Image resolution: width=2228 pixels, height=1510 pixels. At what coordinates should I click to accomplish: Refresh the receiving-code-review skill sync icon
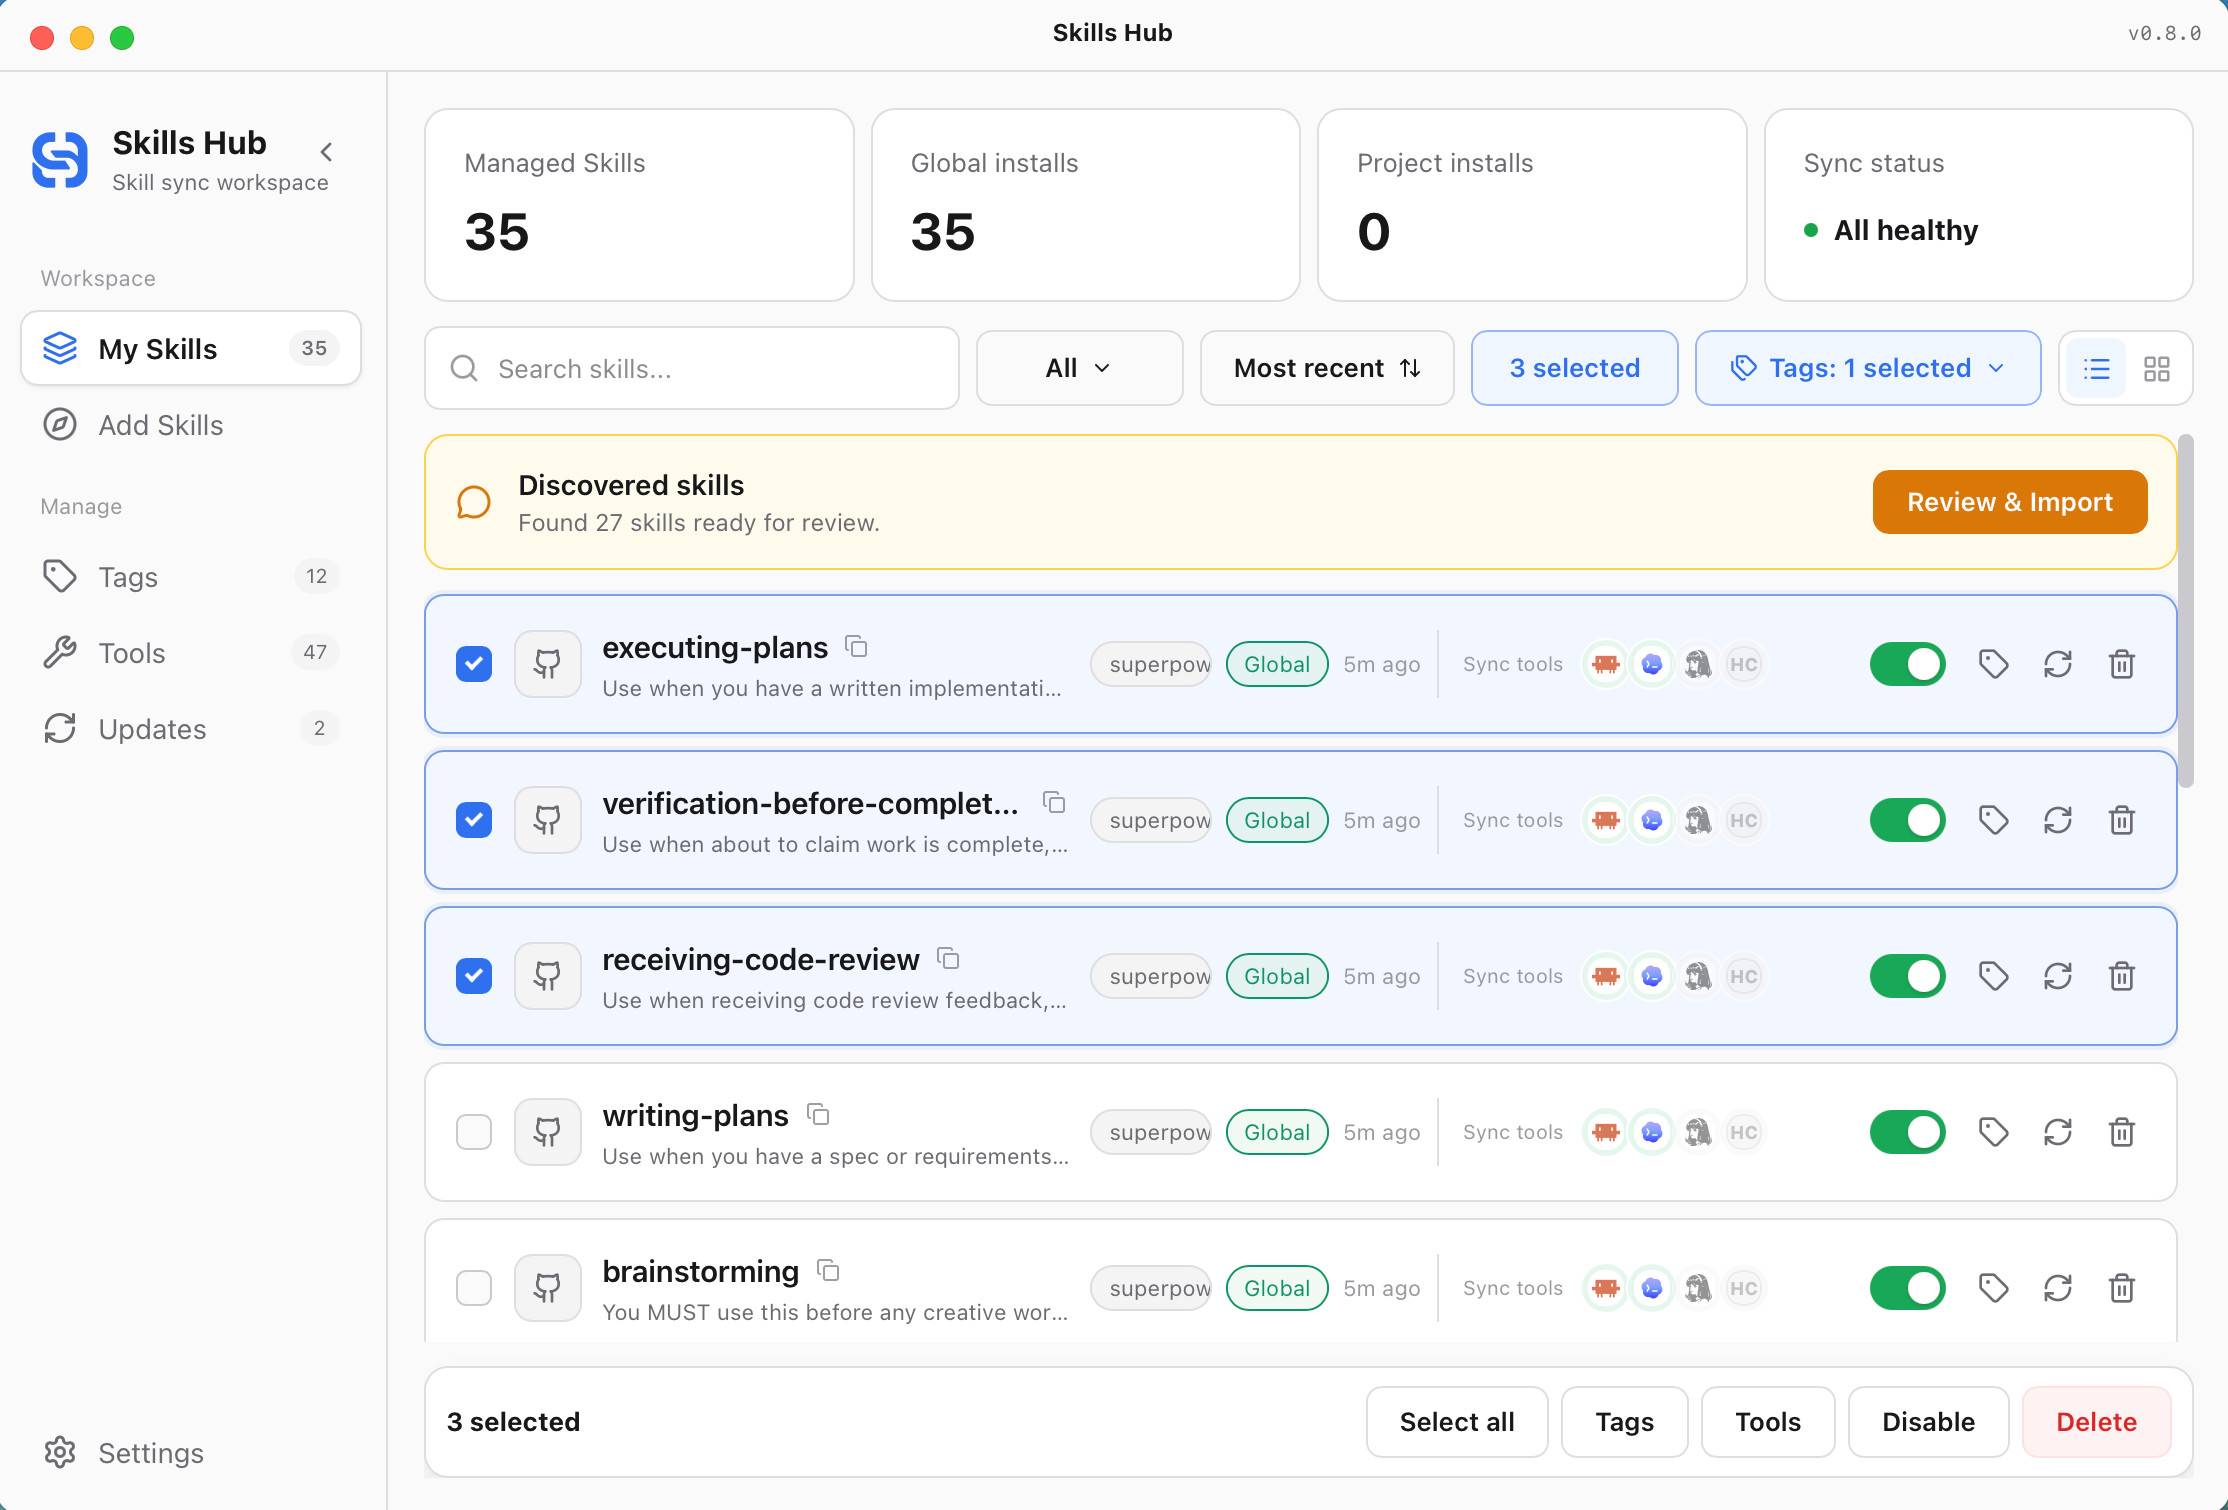pos(2058,976)
